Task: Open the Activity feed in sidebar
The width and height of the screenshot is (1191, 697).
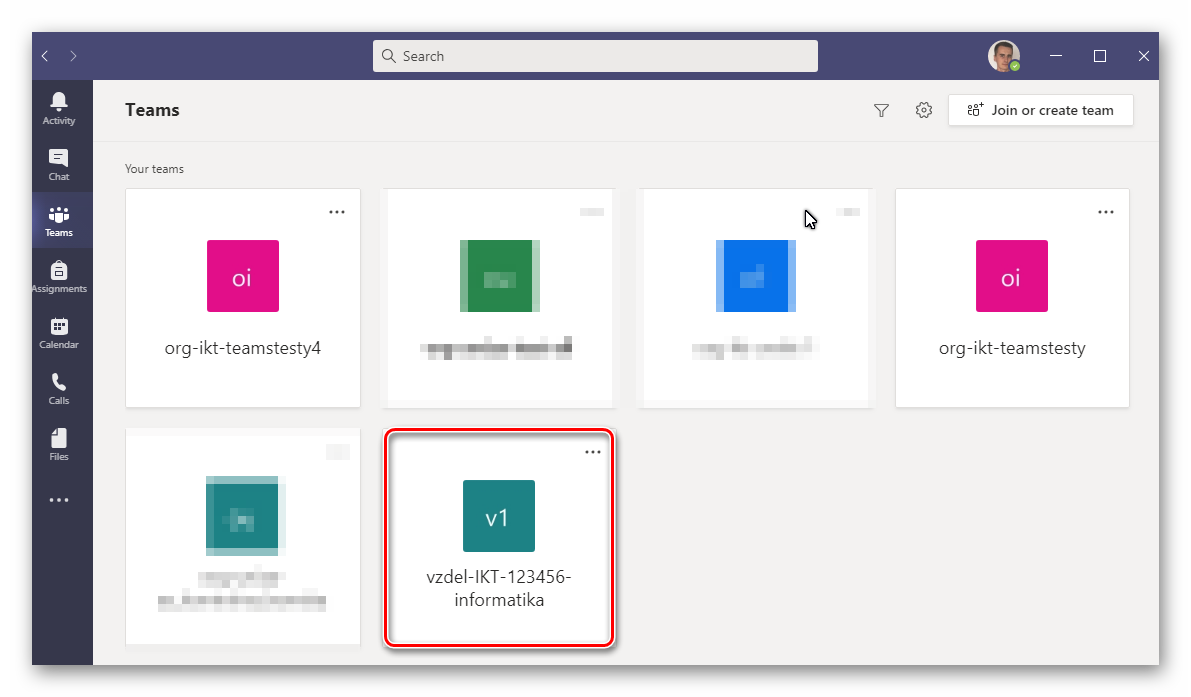Action: pos(59,108)
